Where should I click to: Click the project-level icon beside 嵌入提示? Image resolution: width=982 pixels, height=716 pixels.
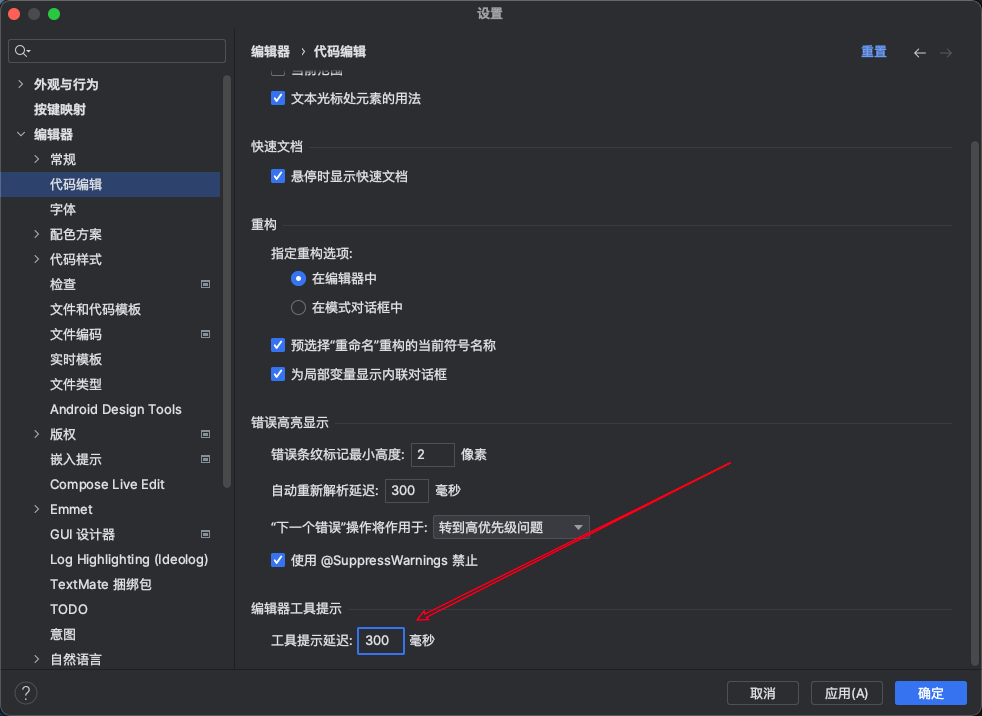(x=205, y=459)
